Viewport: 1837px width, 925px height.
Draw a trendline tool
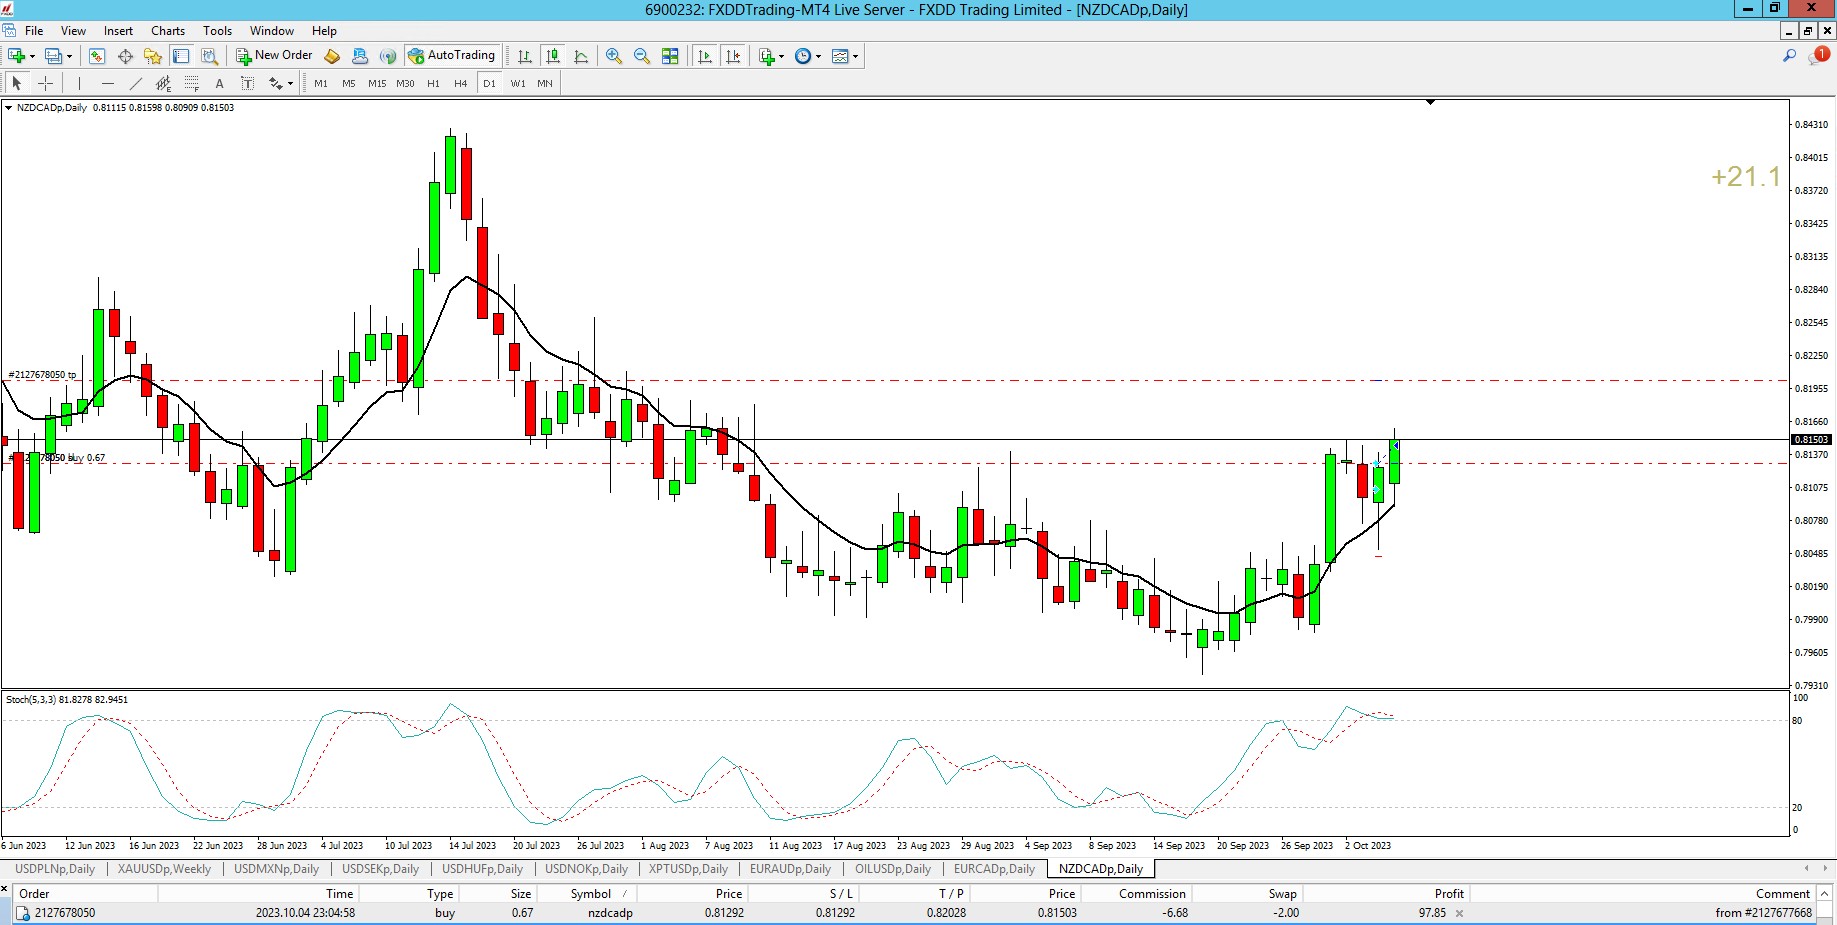[x=135, y=83]
